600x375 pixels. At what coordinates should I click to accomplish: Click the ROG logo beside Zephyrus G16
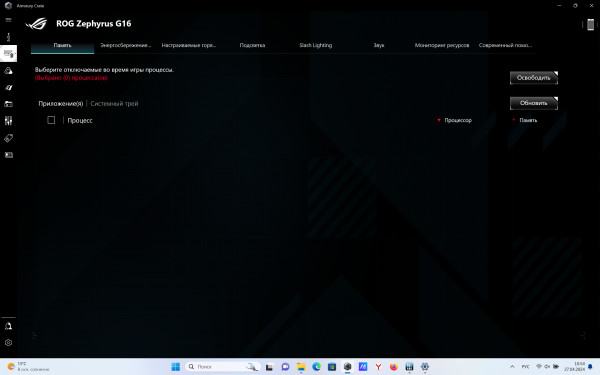(x=36, y=24)
